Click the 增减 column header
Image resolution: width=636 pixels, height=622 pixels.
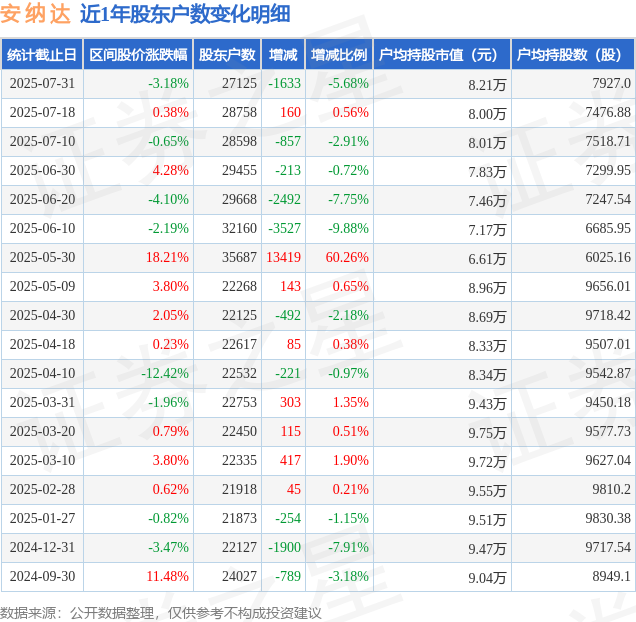[x=283, y=54]
